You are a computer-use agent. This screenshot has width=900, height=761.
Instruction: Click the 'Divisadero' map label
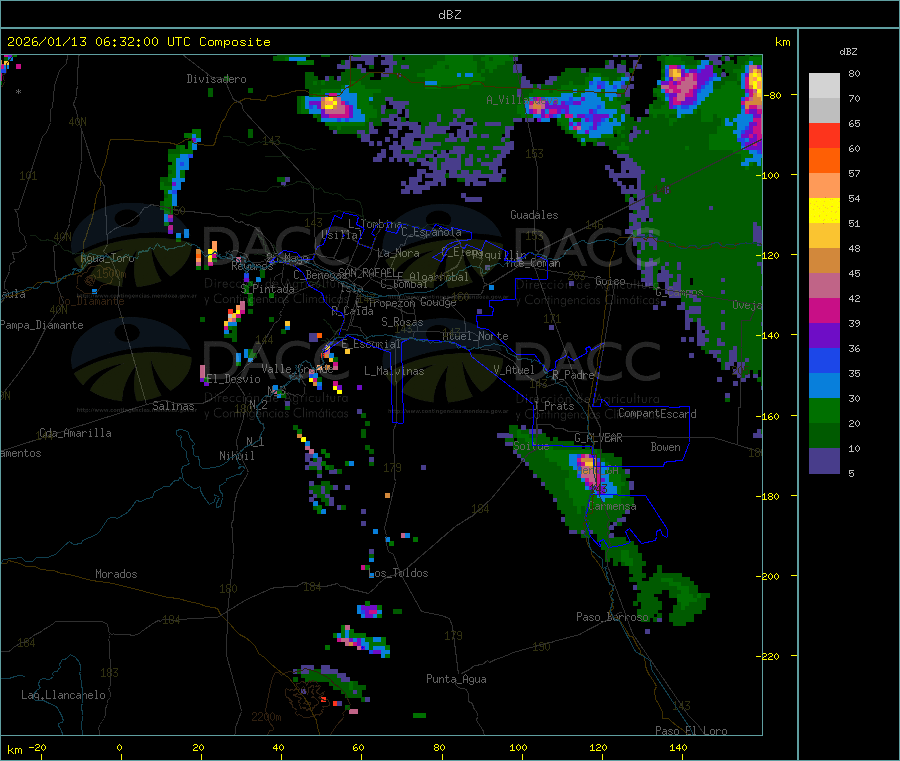216,79
